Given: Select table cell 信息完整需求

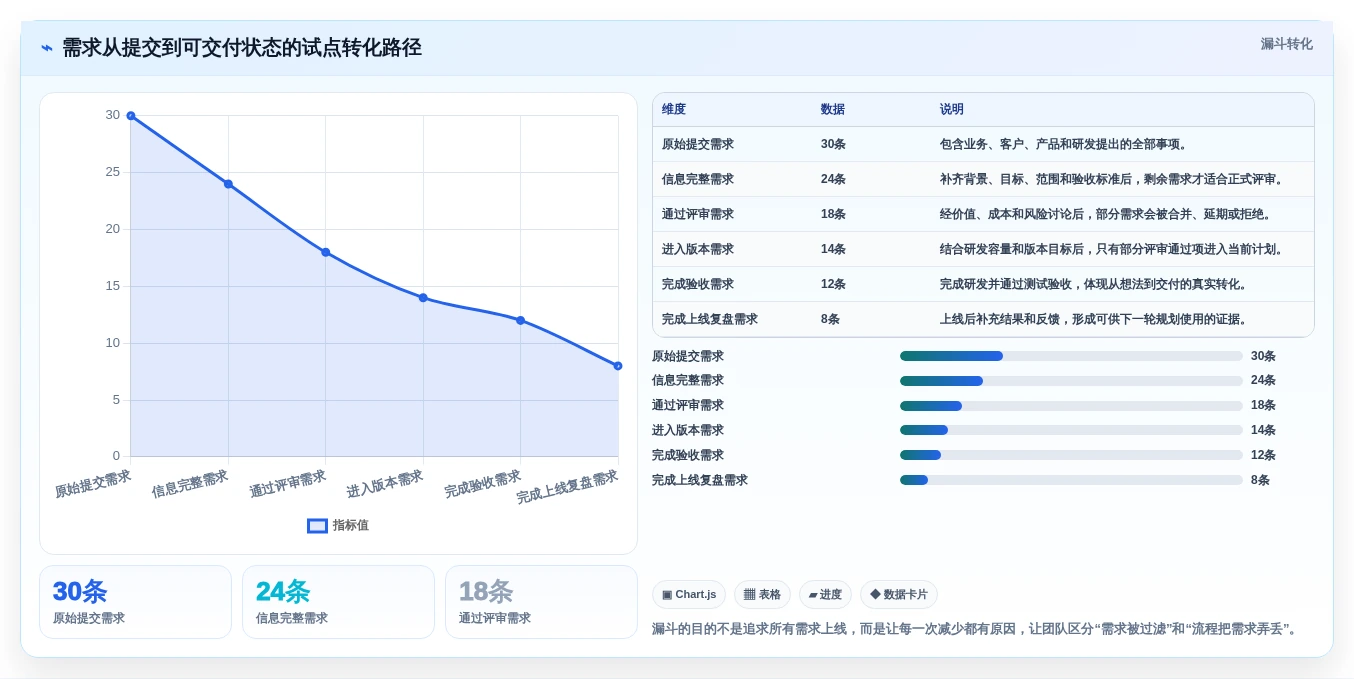Looking at the screenshot, I should click(698, 179).
